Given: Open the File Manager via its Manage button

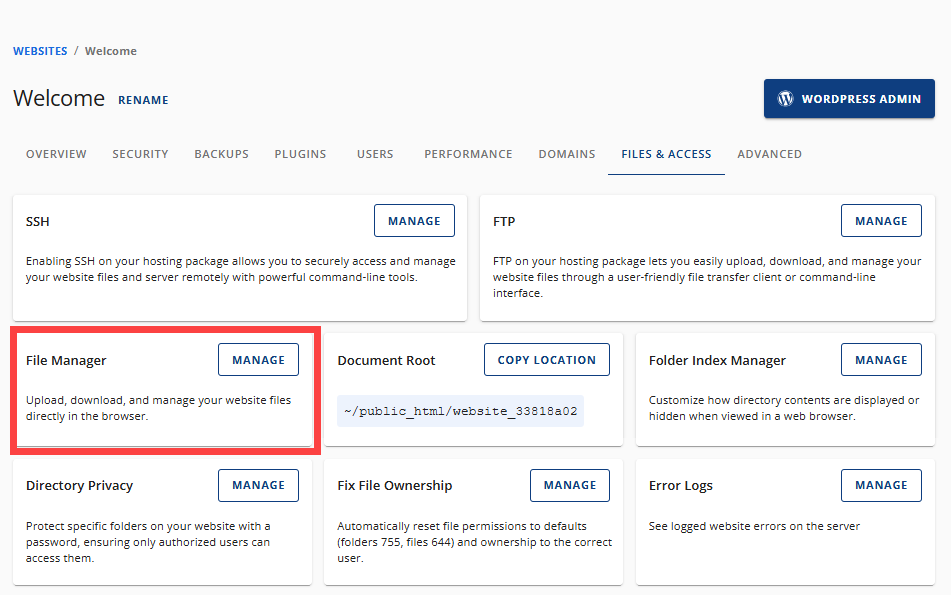Looking at the screenshot, I should [x=258, y=359].
